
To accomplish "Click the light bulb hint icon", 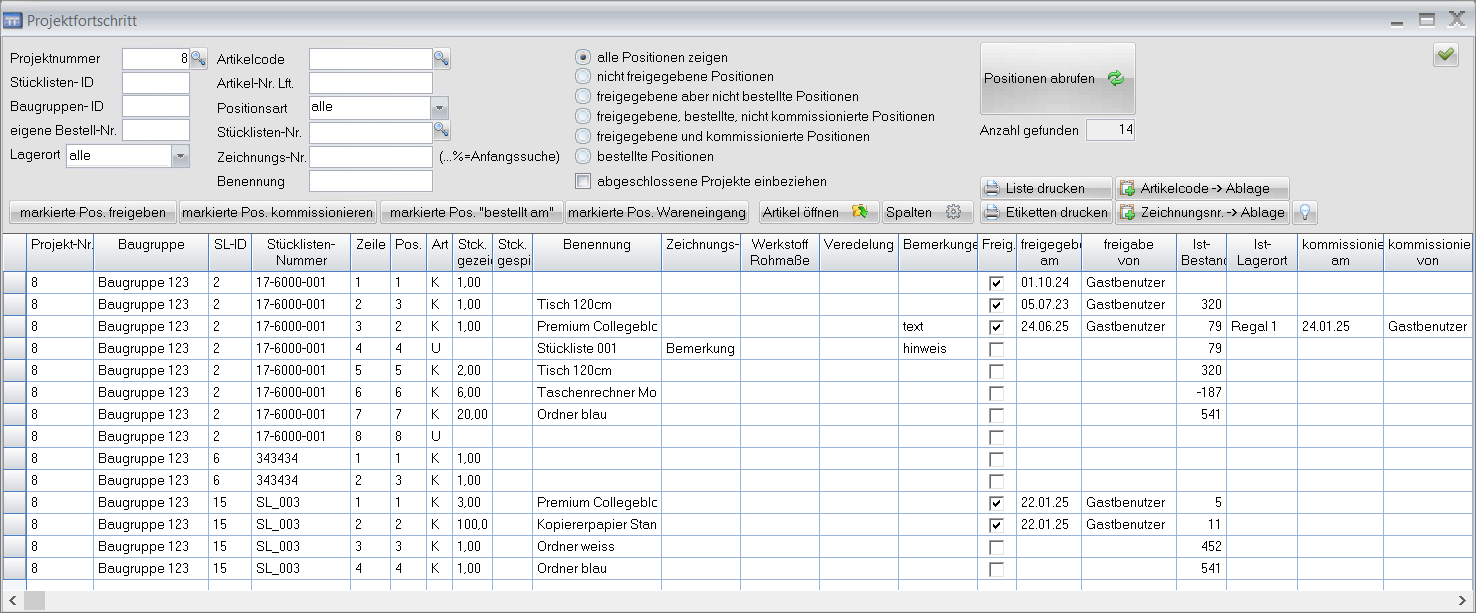I will pos(1304,212).
